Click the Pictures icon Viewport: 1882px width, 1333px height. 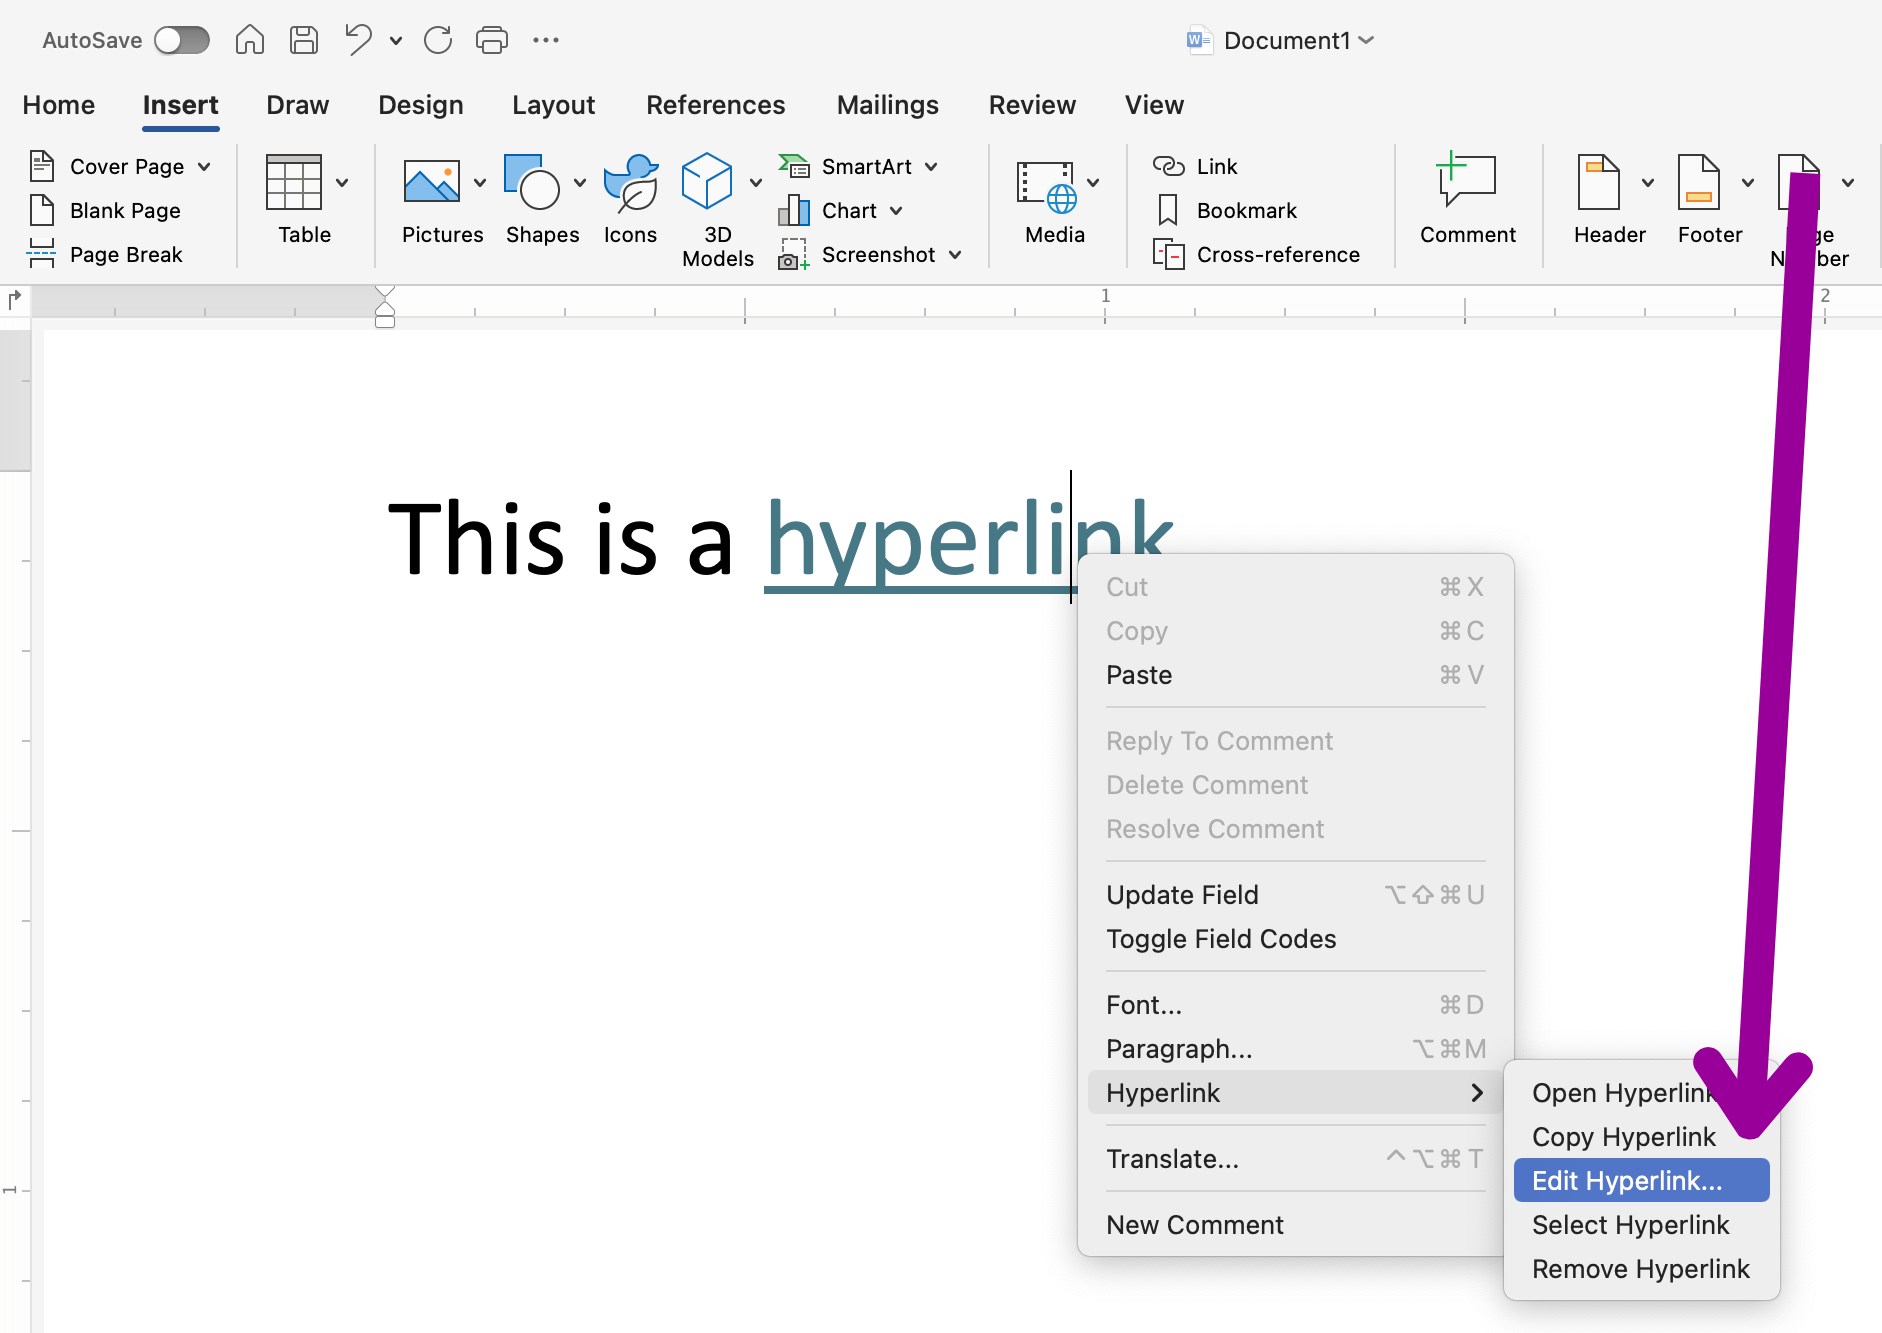(x=432, y=182)
